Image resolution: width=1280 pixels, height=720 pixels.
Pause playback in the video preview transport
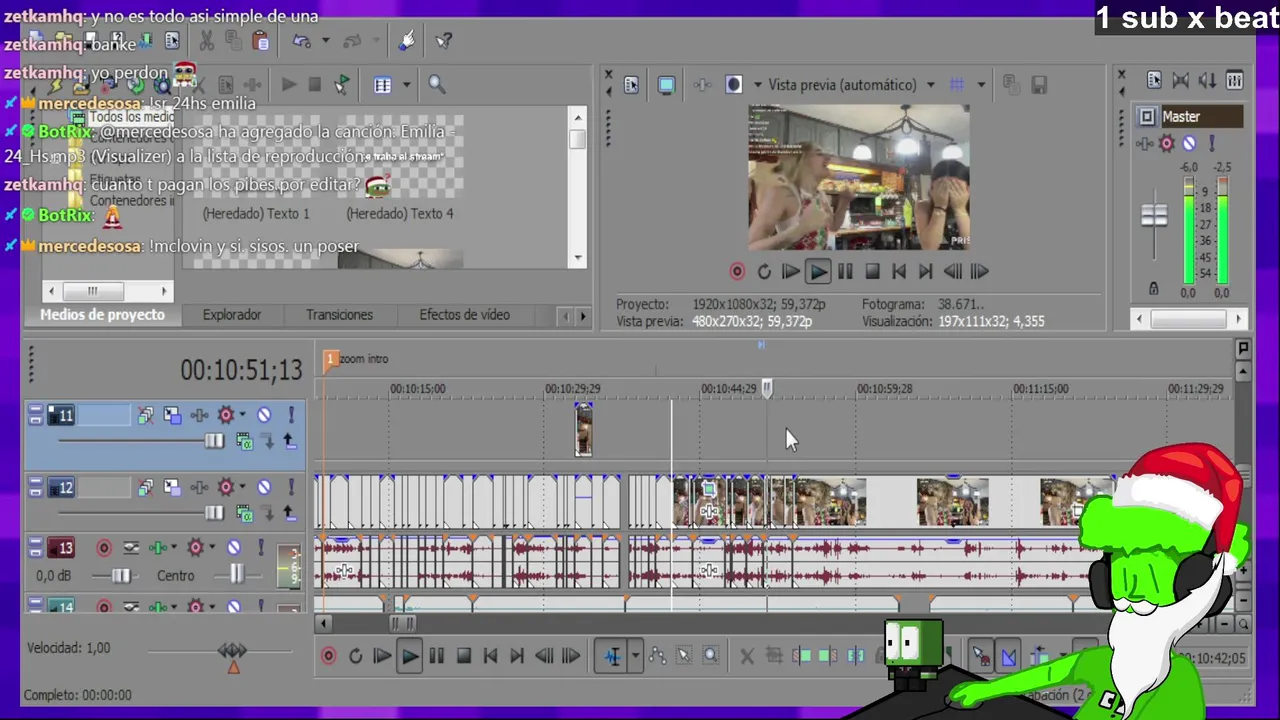[845, 271]
